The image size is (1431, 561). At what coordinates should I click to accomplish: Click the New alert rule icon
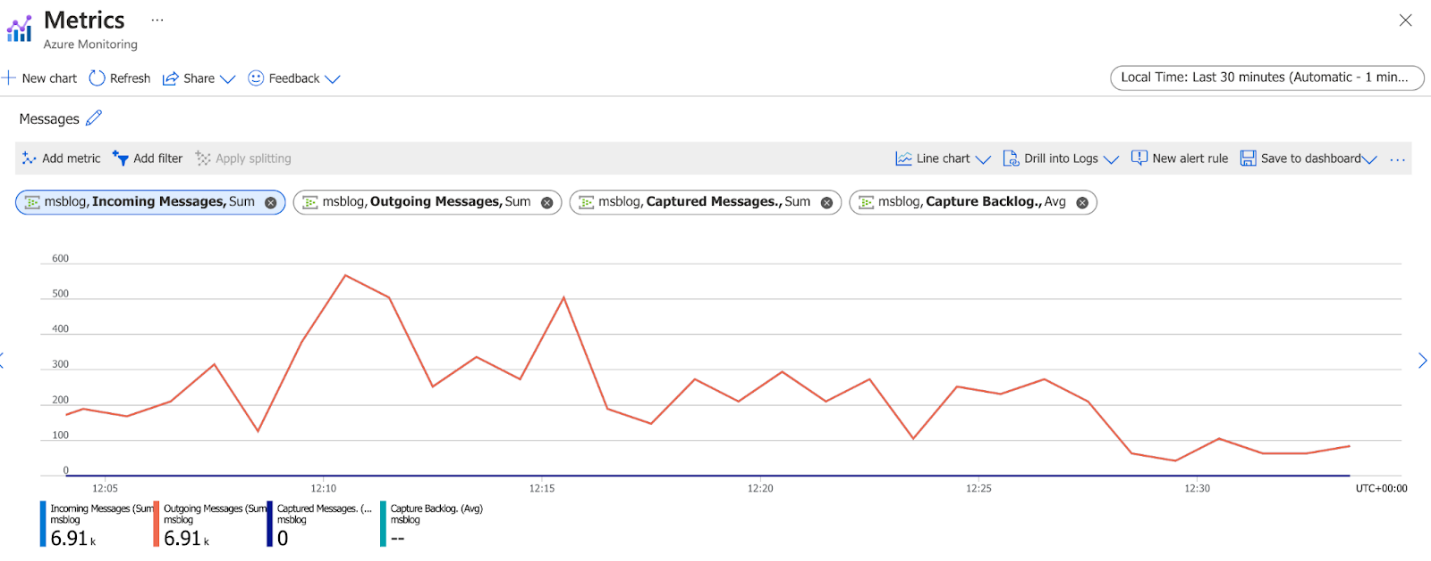[1139, 158]
